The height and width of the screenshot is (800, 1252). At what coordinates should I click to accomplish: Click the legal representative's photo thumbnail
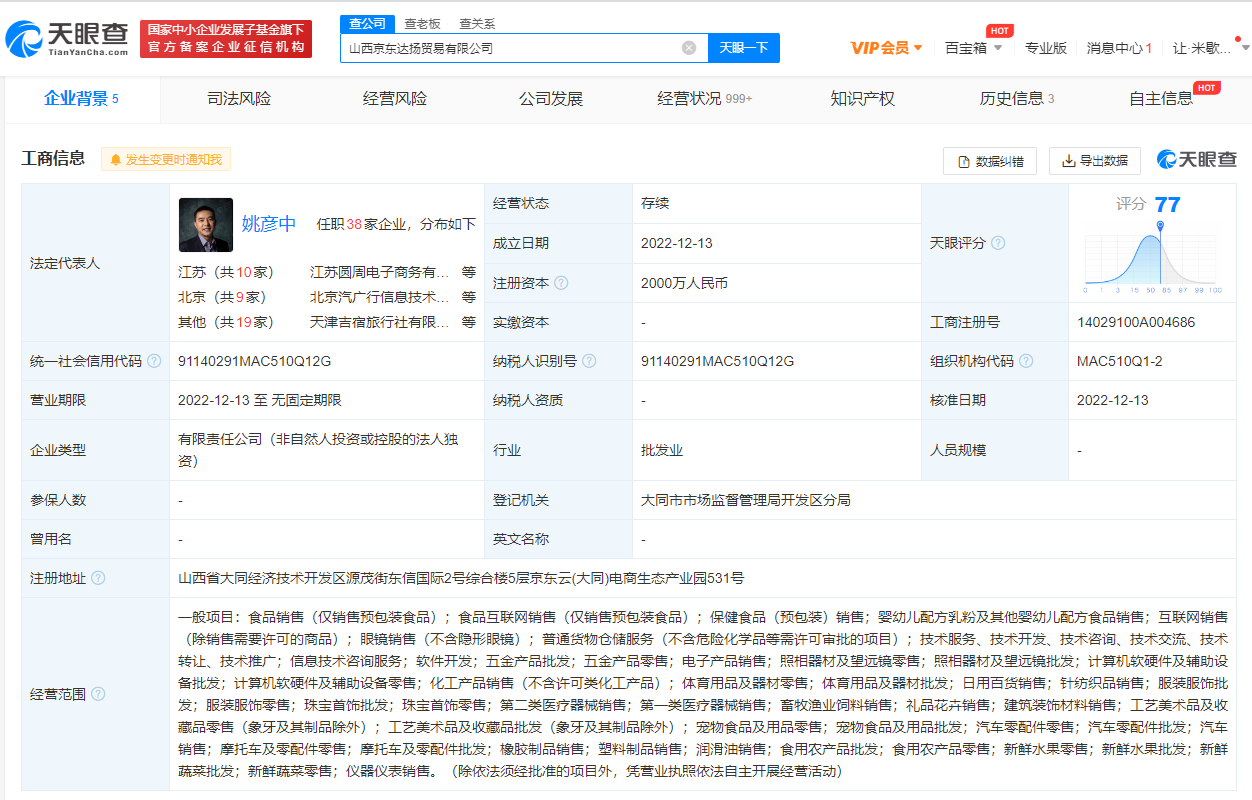coord(206,225)
